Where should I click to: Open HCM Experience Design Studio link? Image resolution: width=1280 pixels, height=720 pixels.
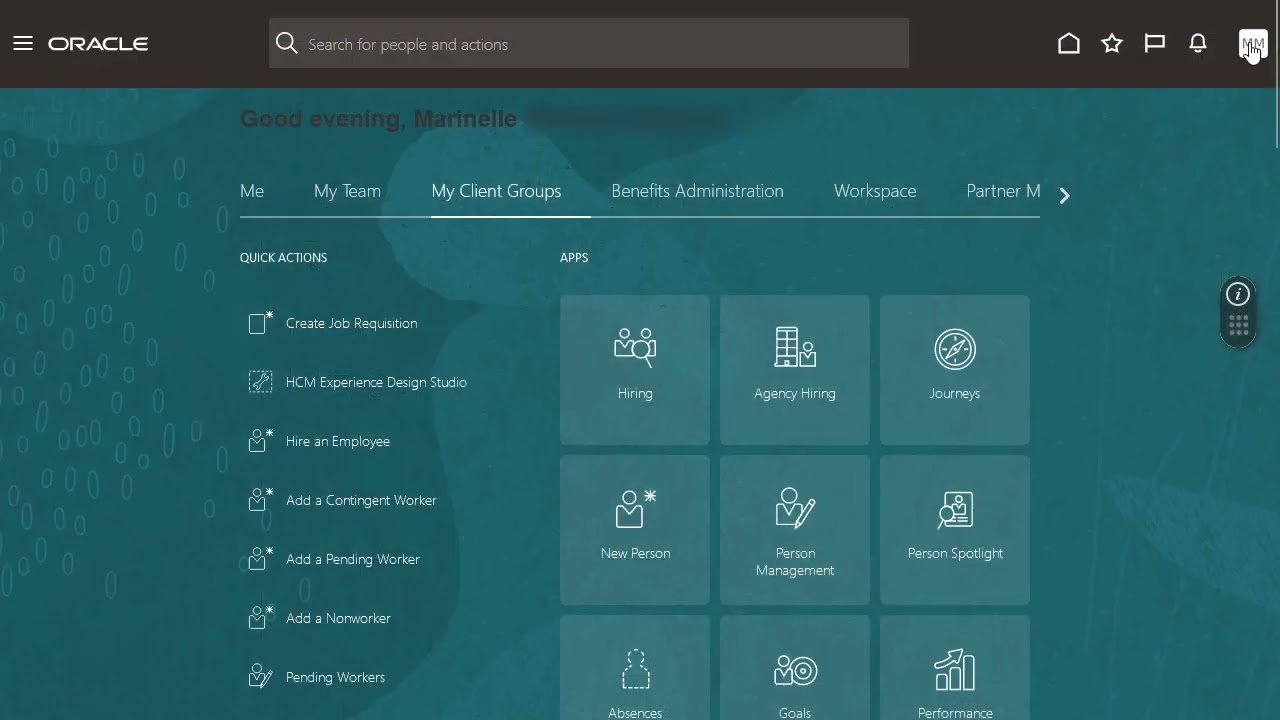click(376, 382)
